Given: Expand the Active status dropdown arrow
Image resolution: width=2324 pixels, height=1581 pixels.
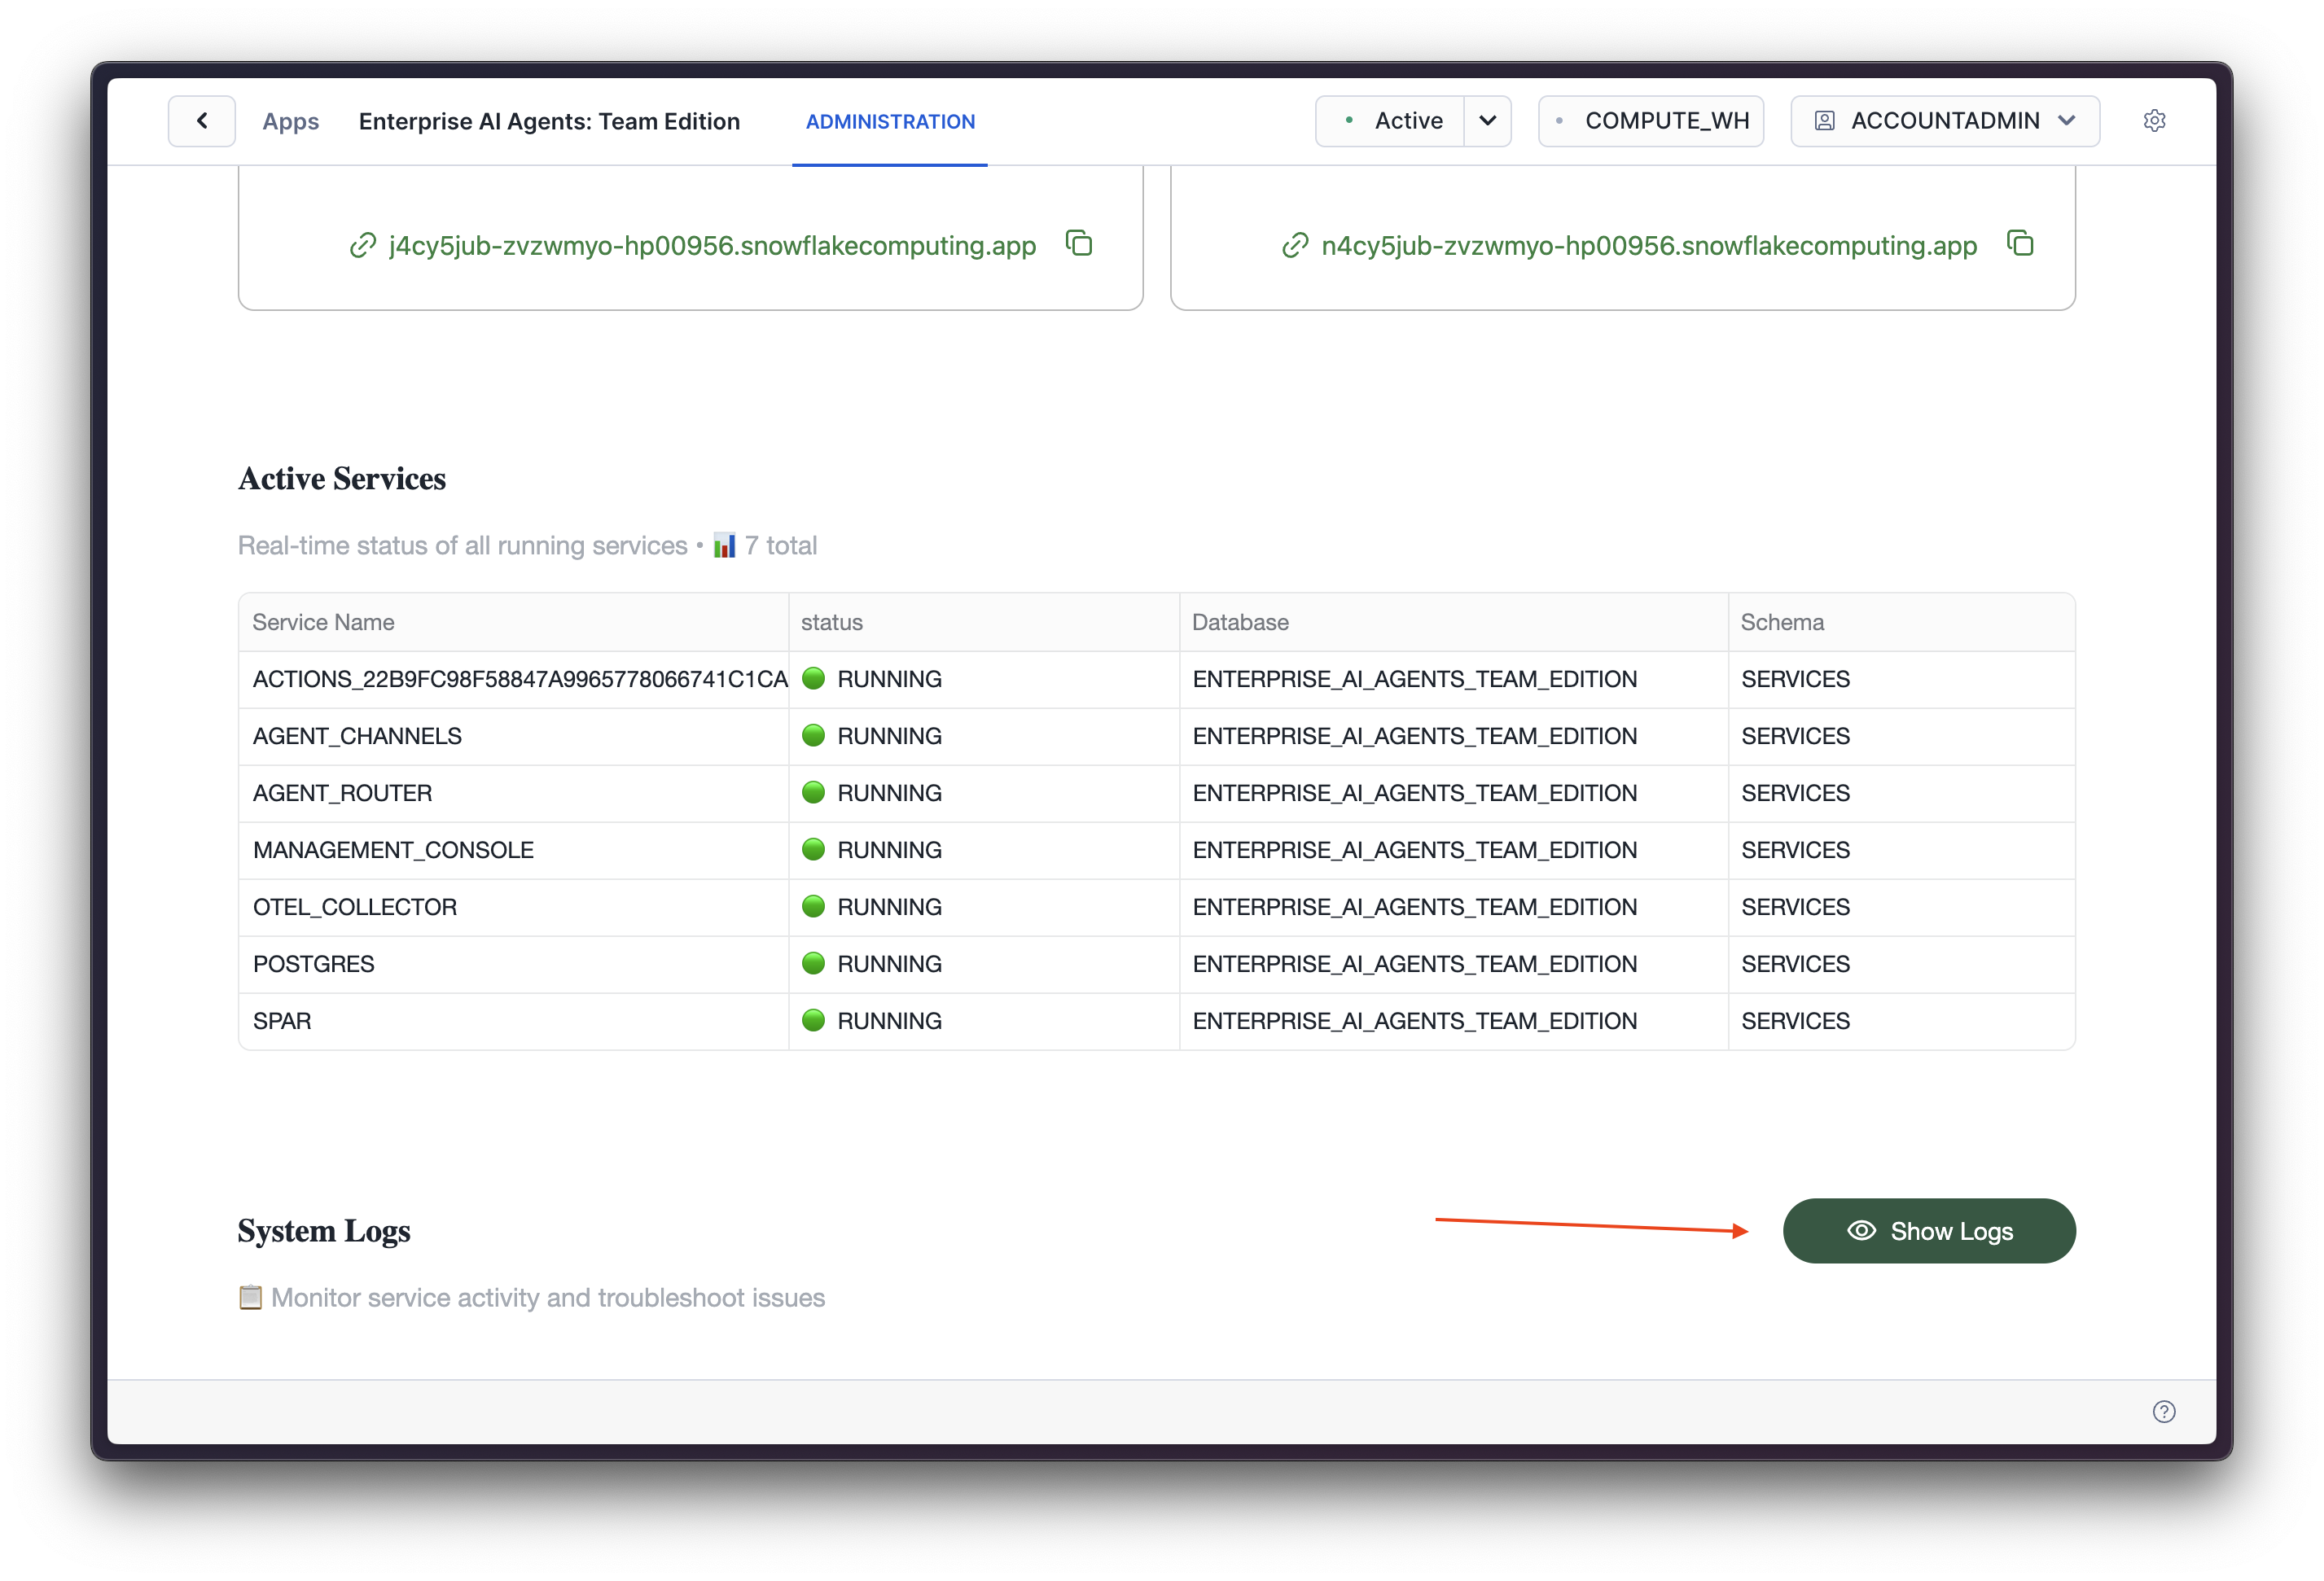Looking at the screenshot, I should pos(1488,121).
